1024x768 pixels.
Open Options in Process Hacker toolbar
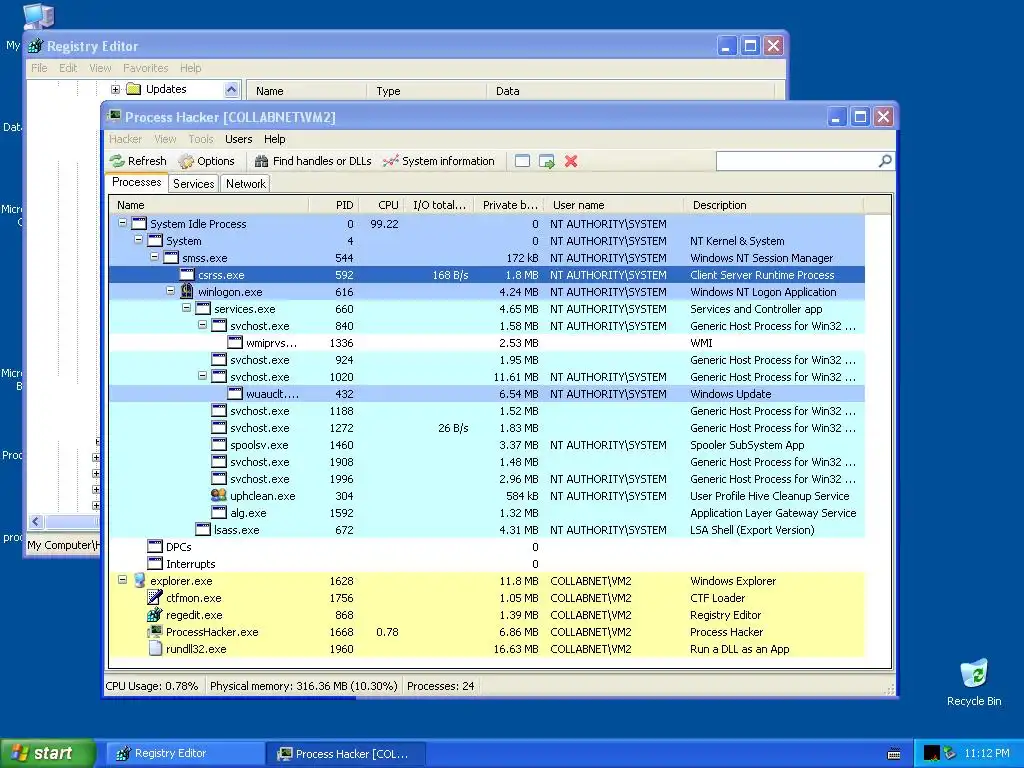pos(206,161)
